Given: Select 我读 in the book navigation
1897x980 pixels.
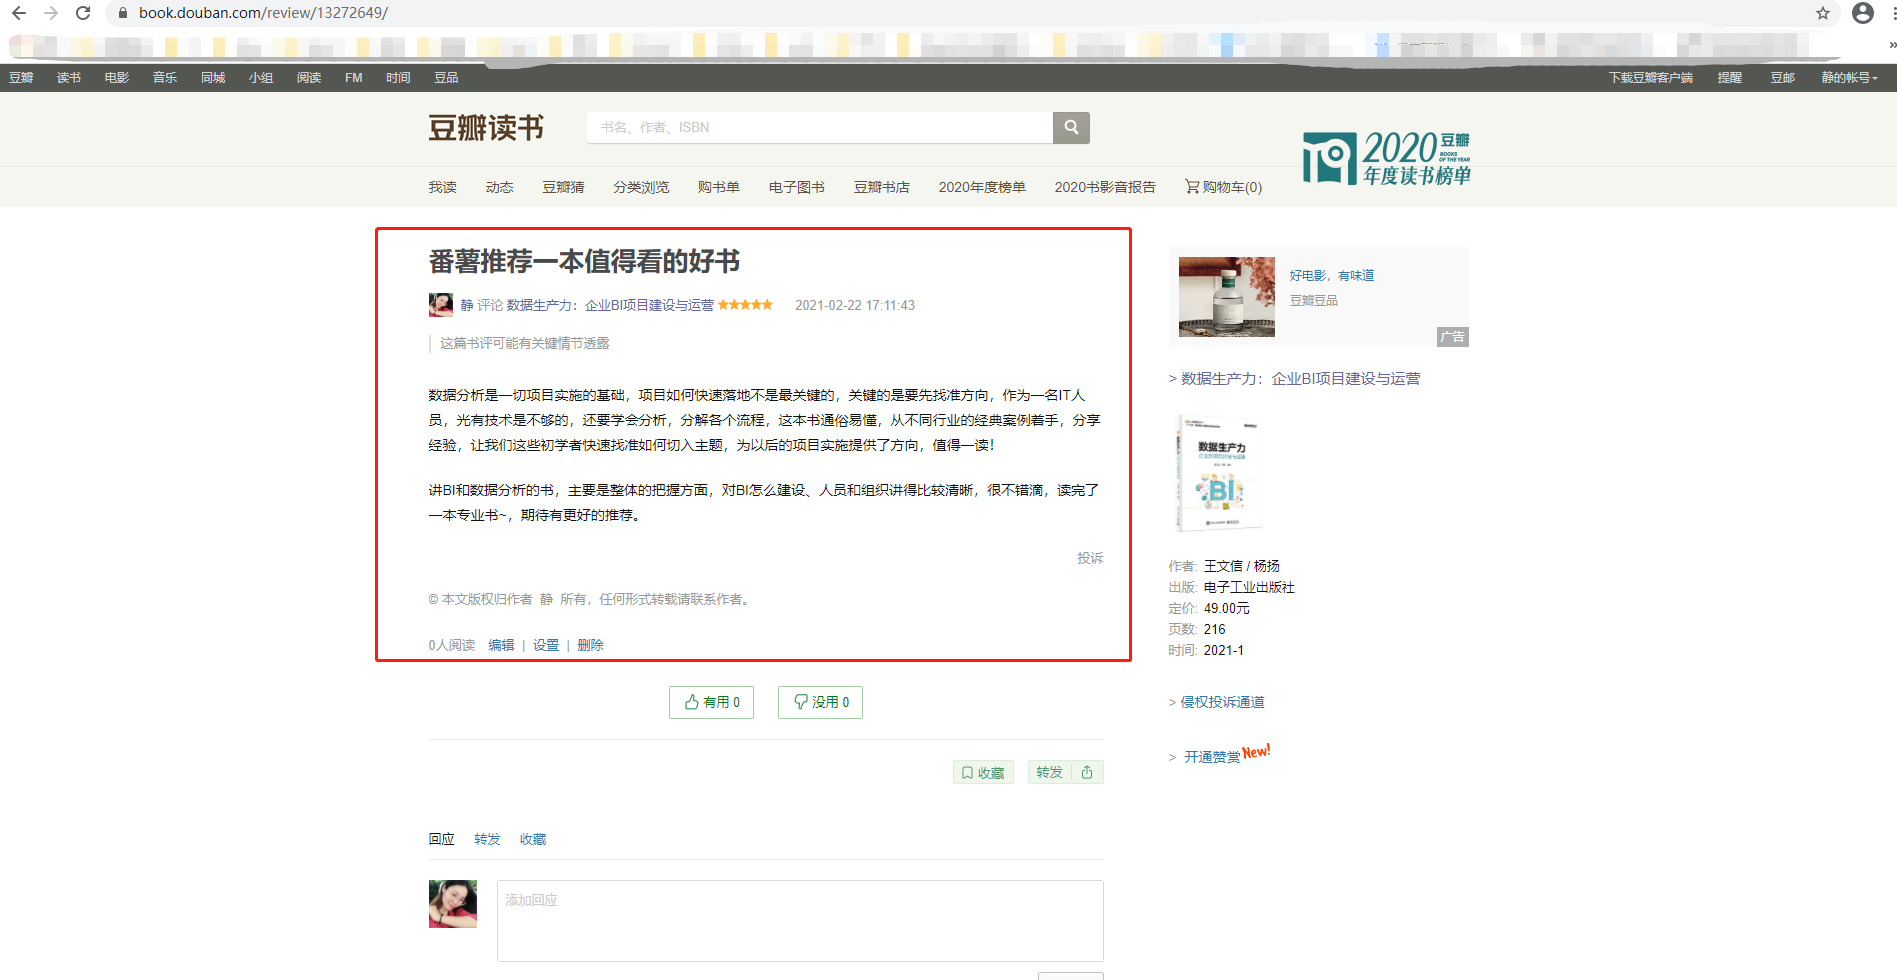Looking at the screenshot, I should point(442,187).
